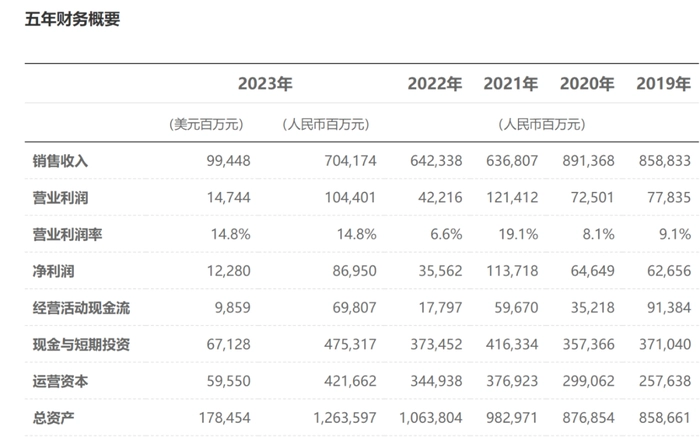Screen dimensions: 700x437
Task: Select the 2020年 column header
Action: [587, 84]
